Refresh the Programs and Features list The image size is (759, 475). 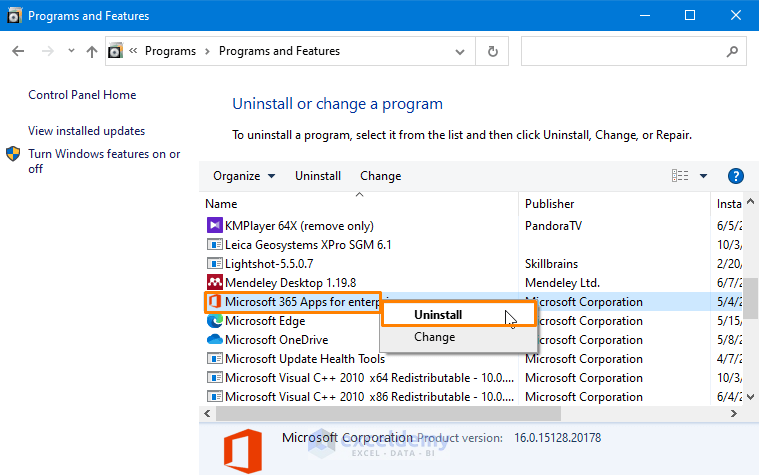492,51
